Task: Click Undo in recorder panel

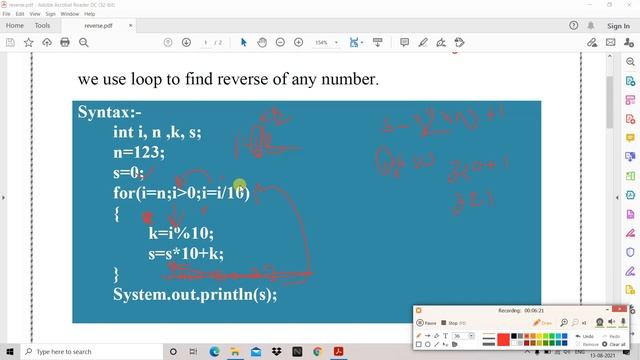Action: tap(585, 336)
